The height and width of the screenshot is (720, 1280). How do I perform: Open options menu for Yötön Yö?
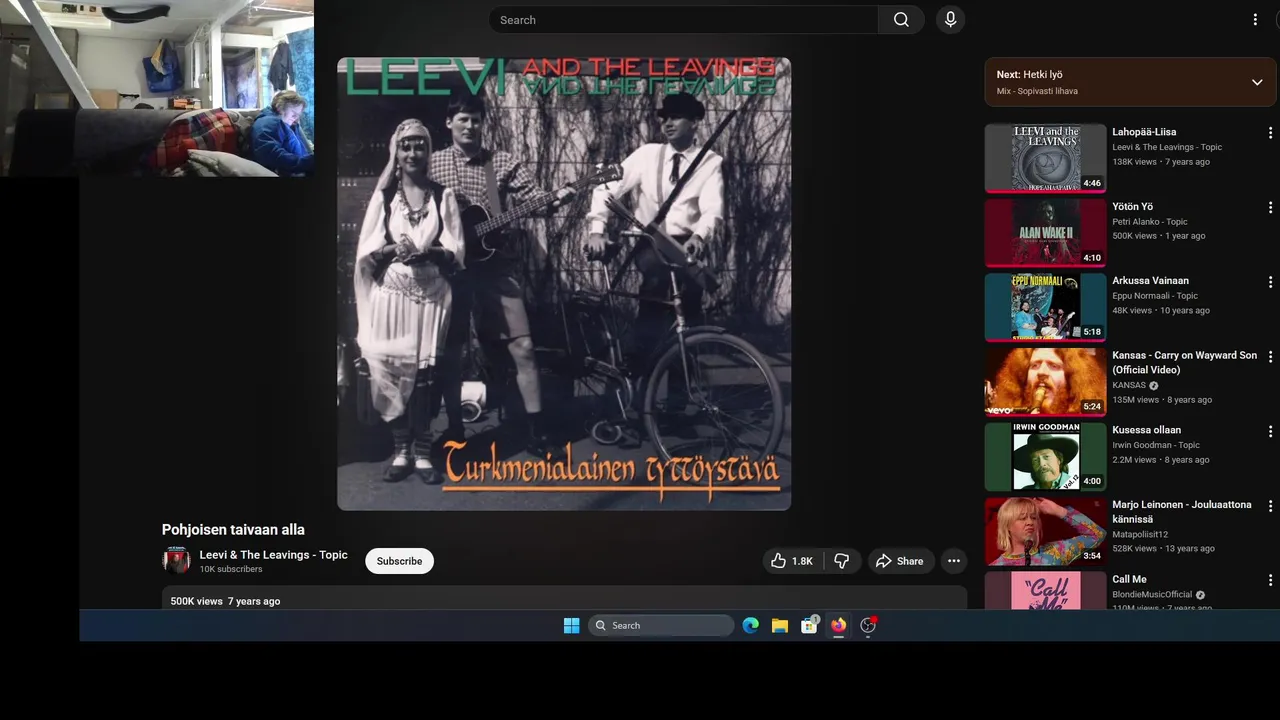click(x=1271, y=208)
